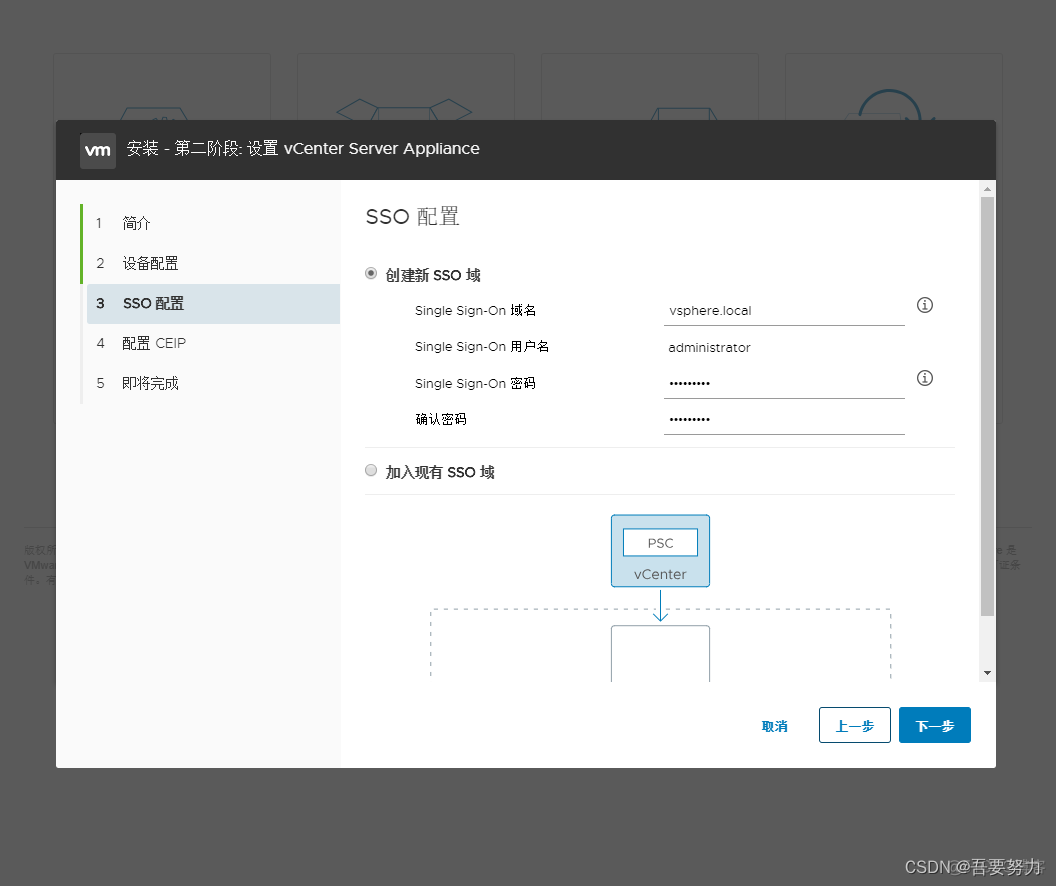Click the vm logo in dialog header
1056x886 pixels.
[98, 150]
